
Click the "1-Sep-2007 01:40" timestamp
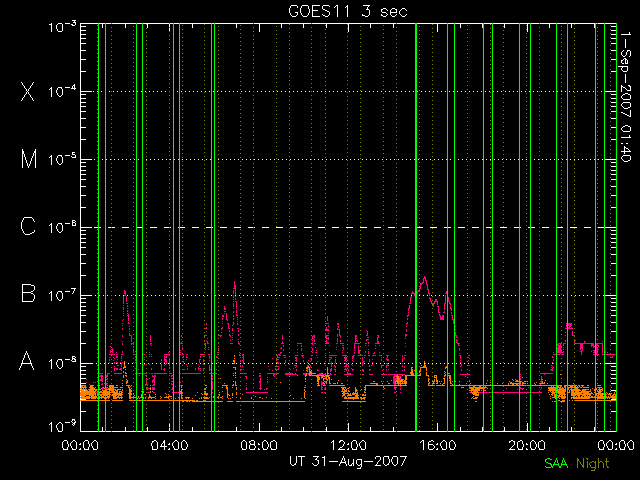[625, 97]
